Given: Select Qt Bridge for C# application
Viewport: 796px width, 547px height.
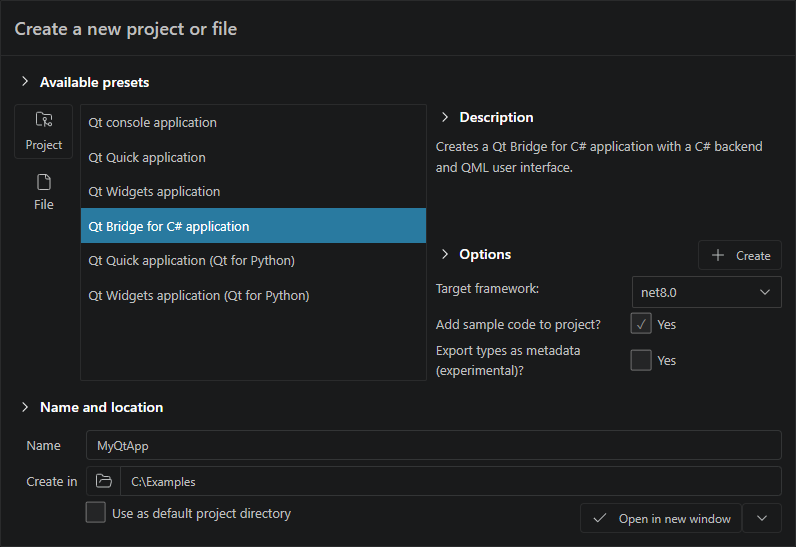Looking at the screenshot, I should (x=253, y=226).
